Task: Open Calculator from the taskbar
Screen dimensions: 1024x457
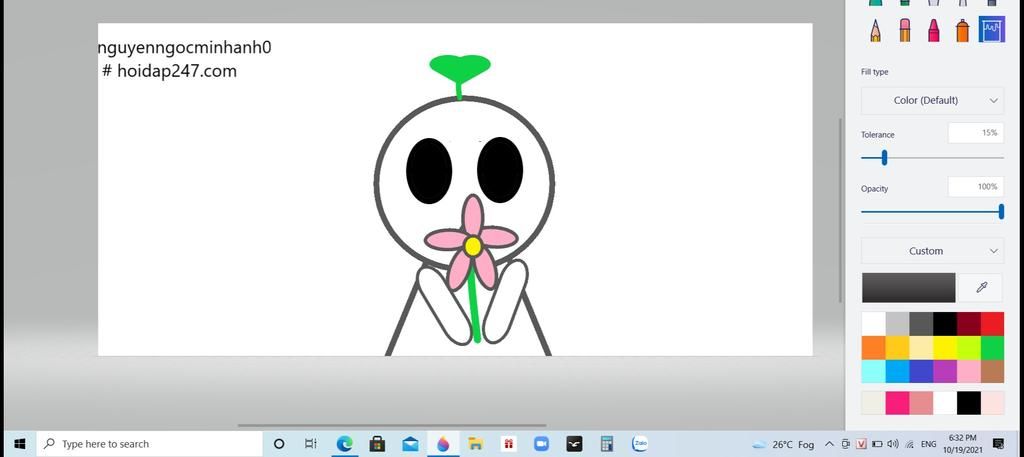Action: coord(607,444)
